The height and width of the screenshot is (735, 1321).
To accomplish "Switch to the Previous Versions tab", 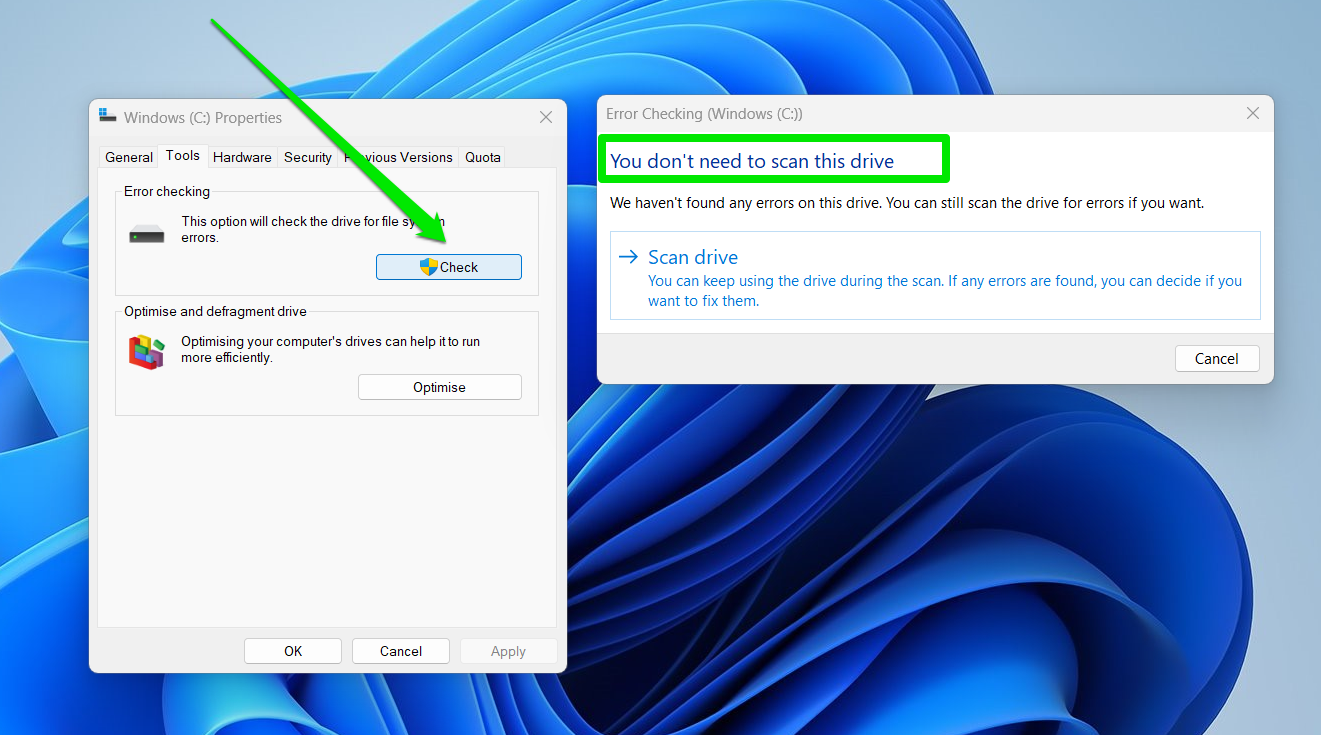I will [399, 157].
